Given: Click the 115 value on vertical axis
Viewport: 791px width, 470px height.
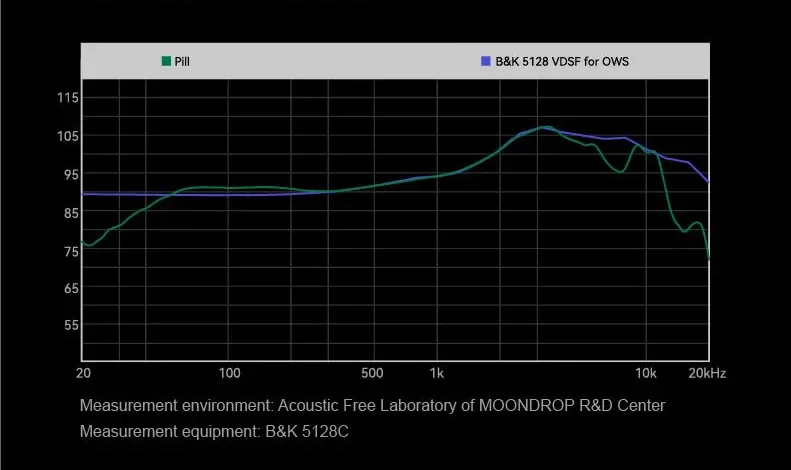Looking at the screenshot, I should point(68,98).
